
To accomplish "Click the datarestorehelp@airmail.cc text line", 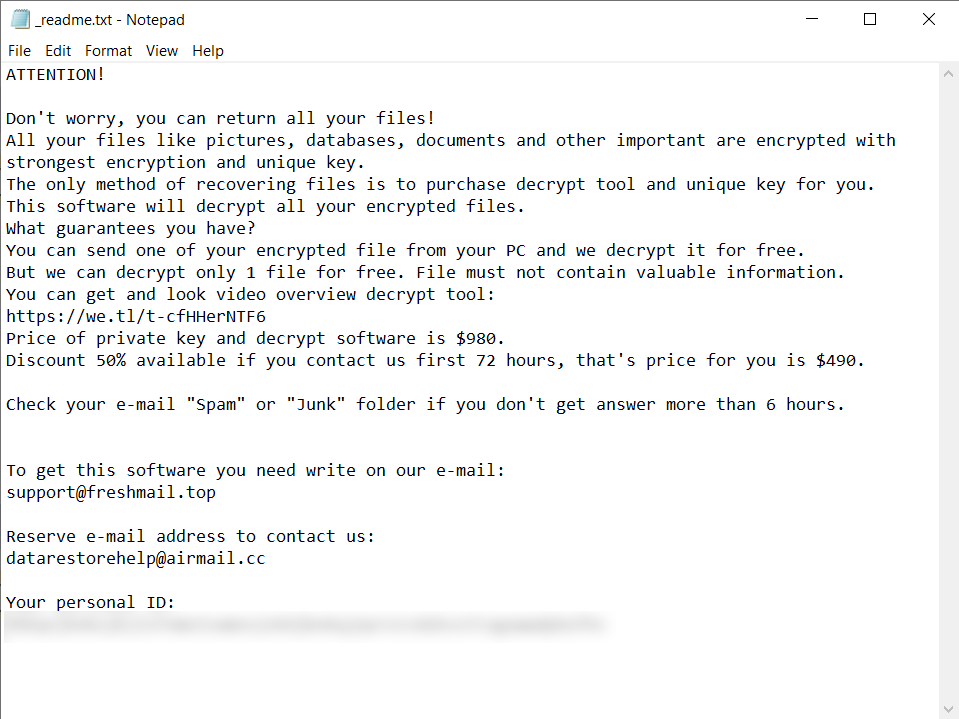I will (136, 558).
